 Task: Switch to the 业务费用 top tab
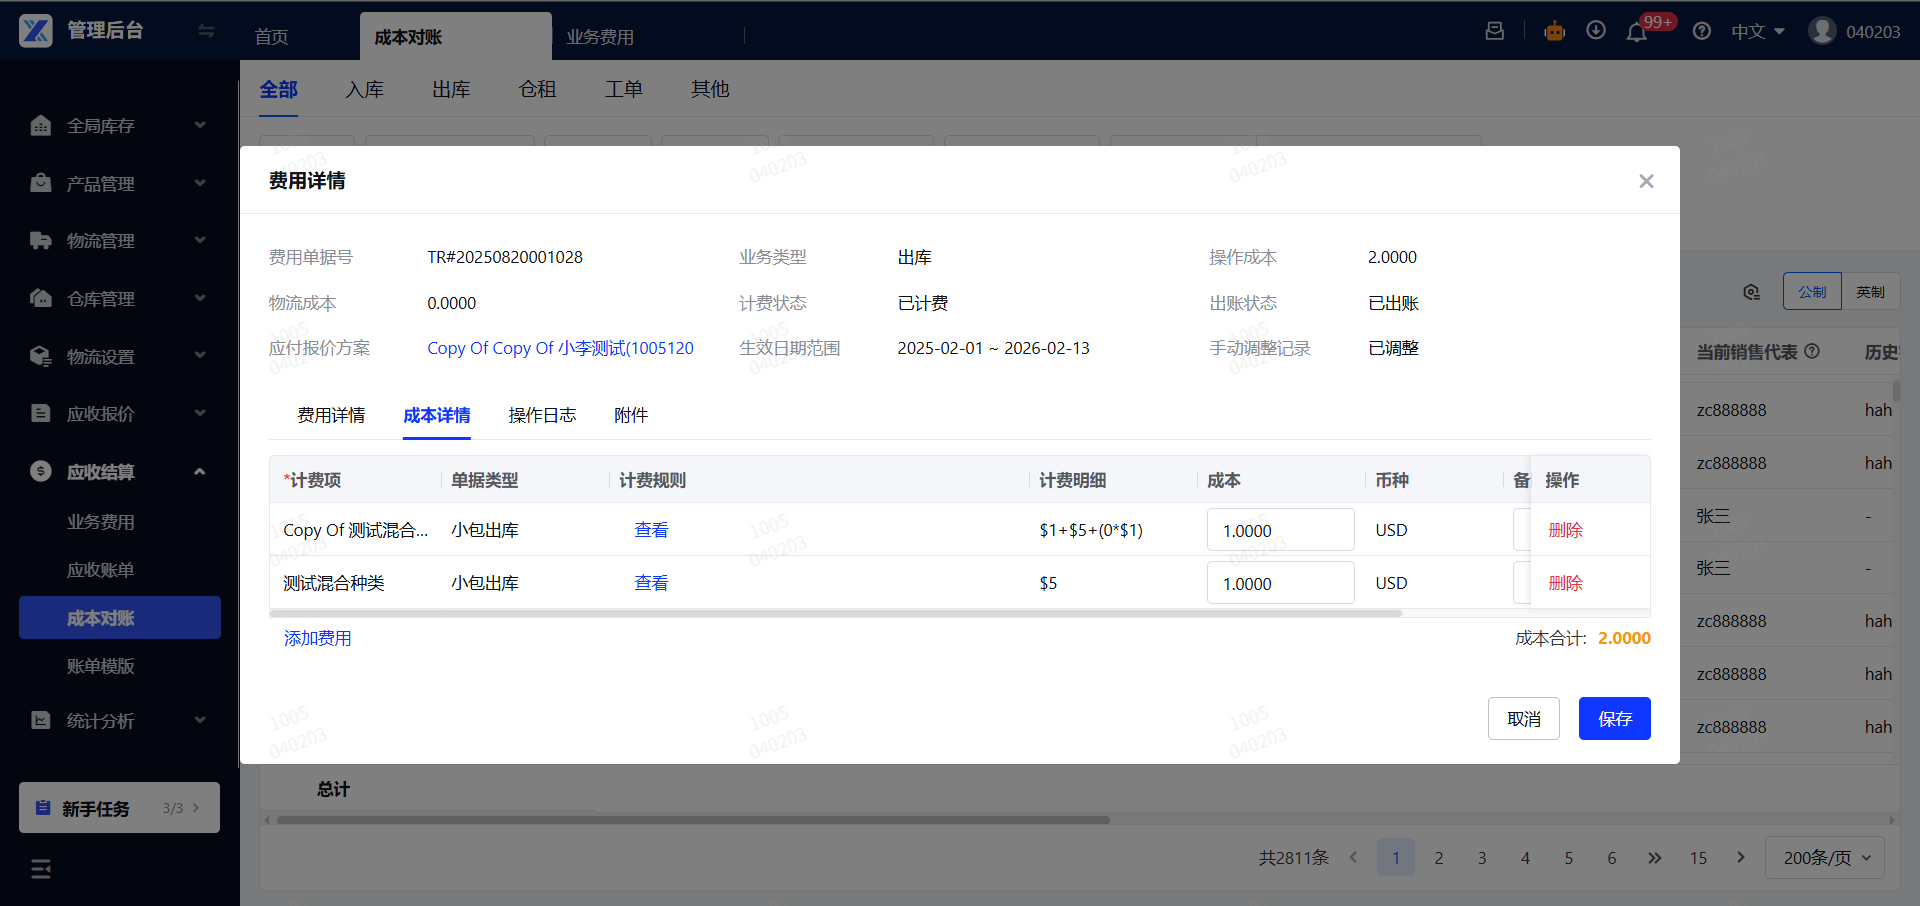pyautogui.click(x=600, y=37)
